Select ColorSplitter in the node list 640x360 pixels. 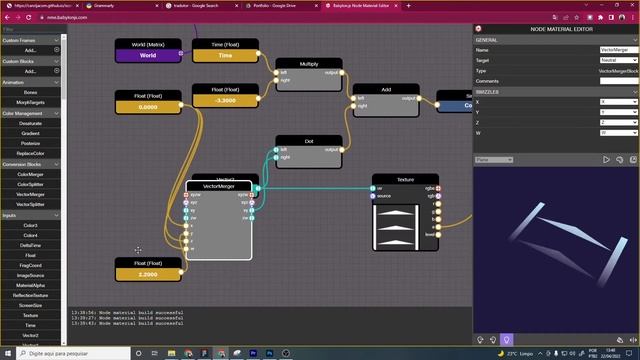point(31,184)
